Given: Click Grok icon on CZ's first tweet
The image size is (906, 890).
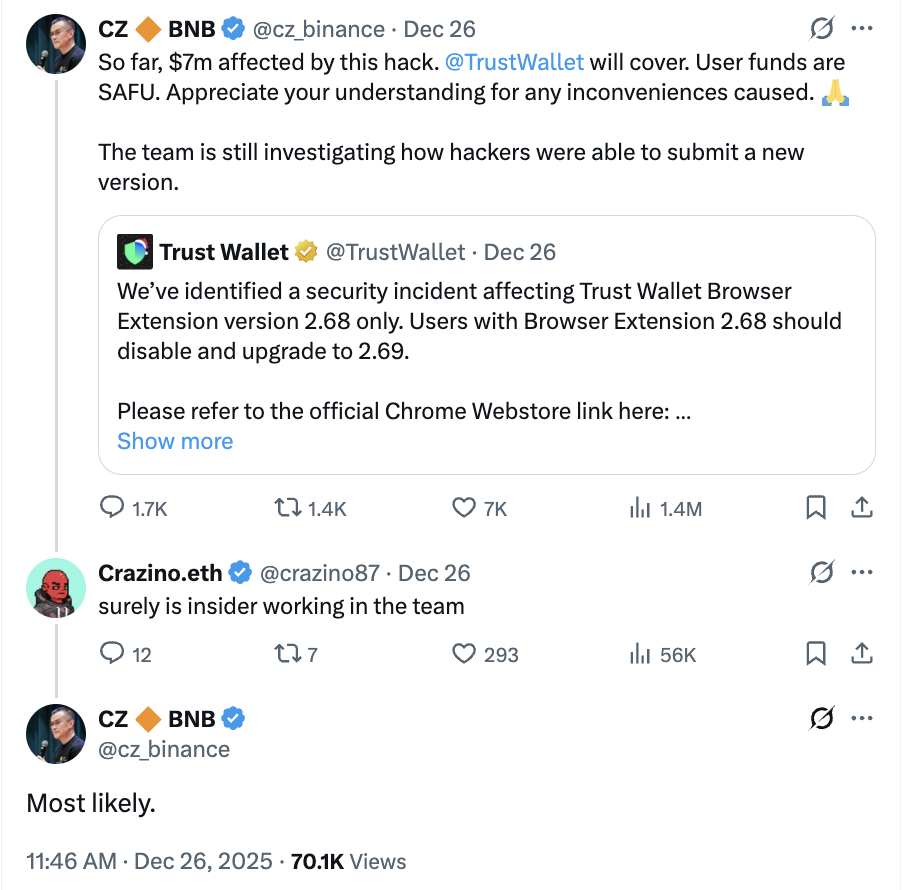Looking at the screenshot, I should [x=820, y=29].
